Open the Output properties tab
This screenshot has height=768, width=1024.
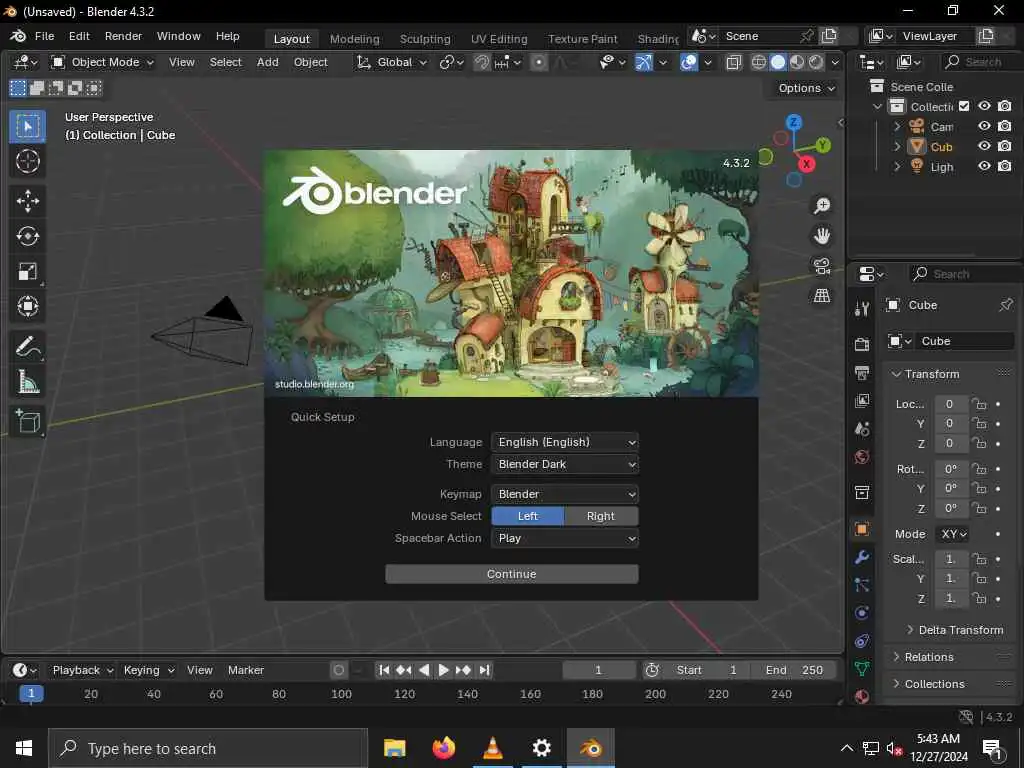(862, 373)
